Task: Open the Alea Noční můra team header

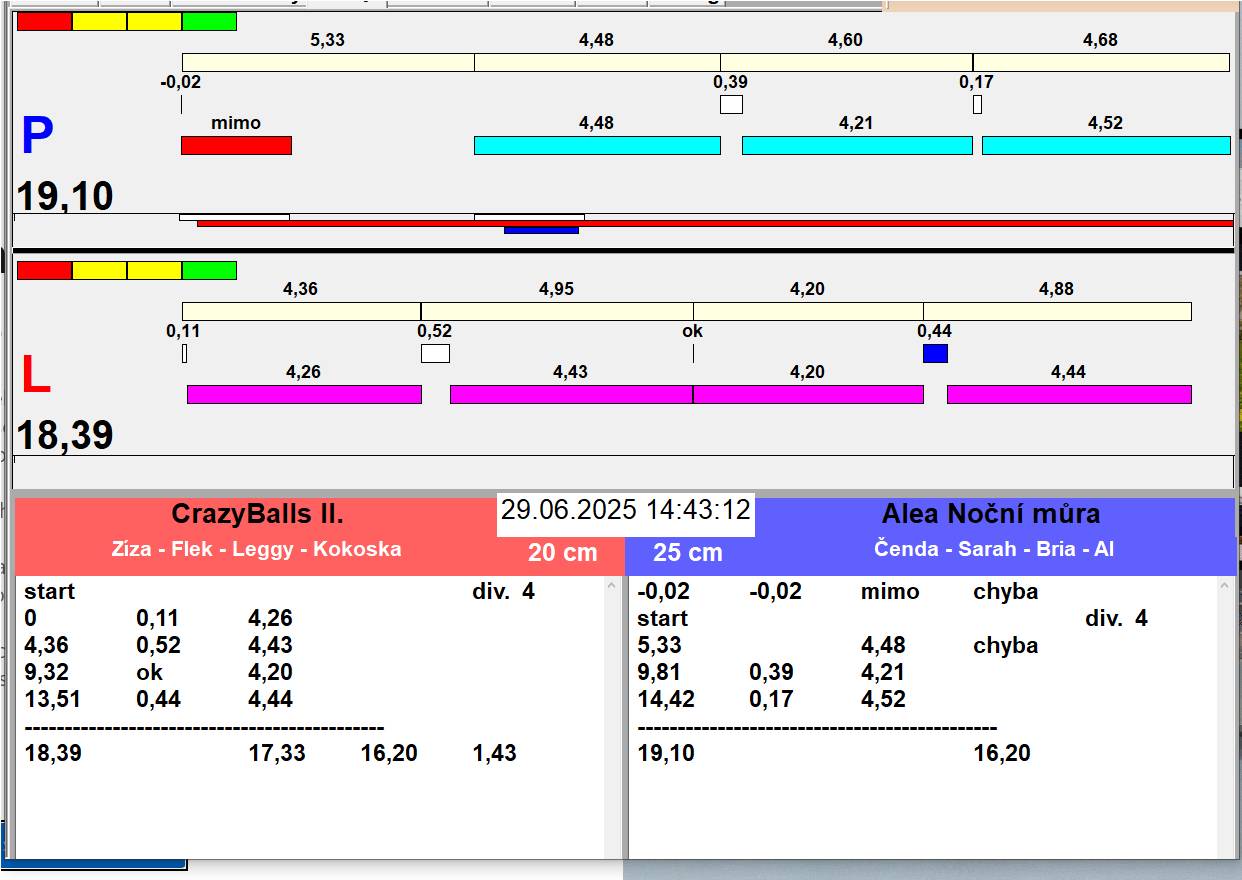Action: pyautogui.click(x=990, y=514)
